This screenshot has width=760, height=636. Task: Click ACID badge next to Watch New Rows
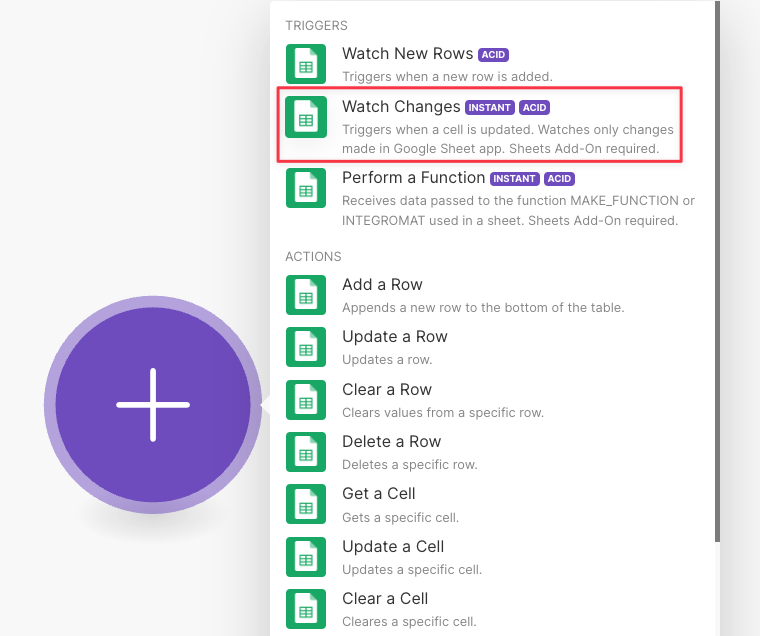click(x=493, y=55)
